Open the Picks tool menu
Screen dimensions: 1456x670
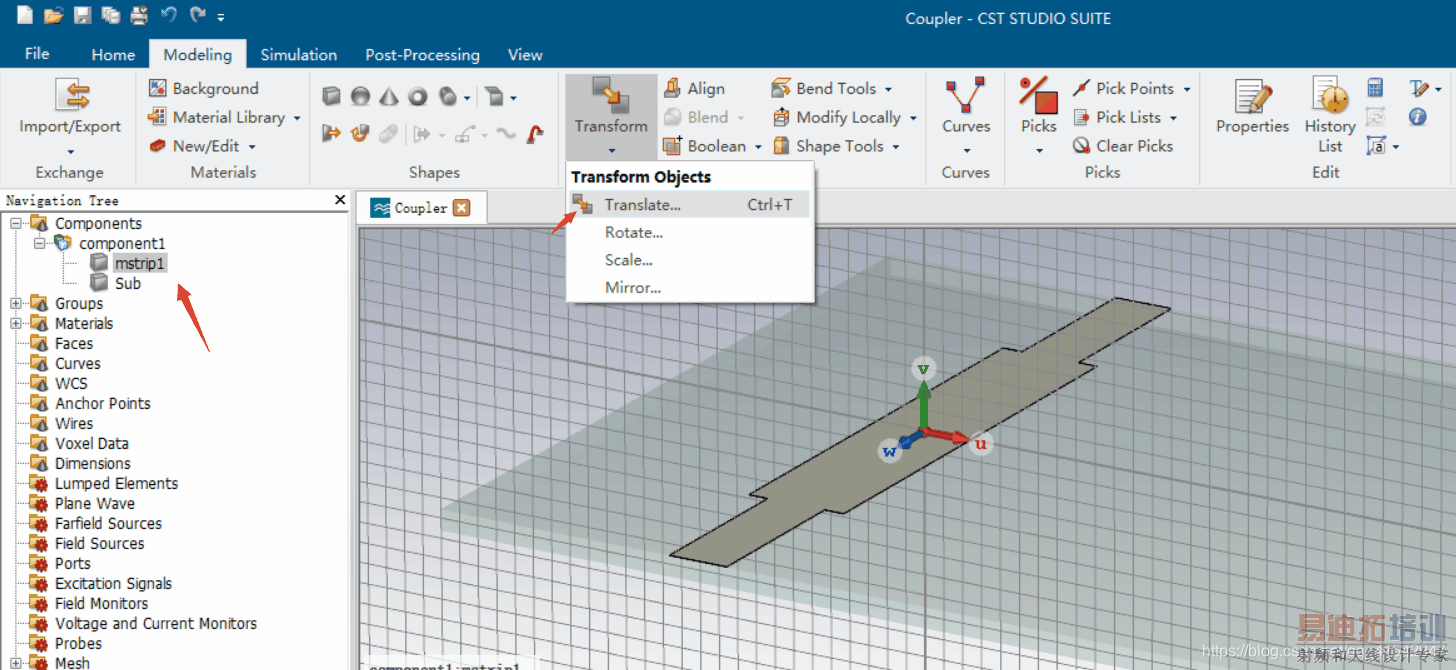[x=1039, y=116]
